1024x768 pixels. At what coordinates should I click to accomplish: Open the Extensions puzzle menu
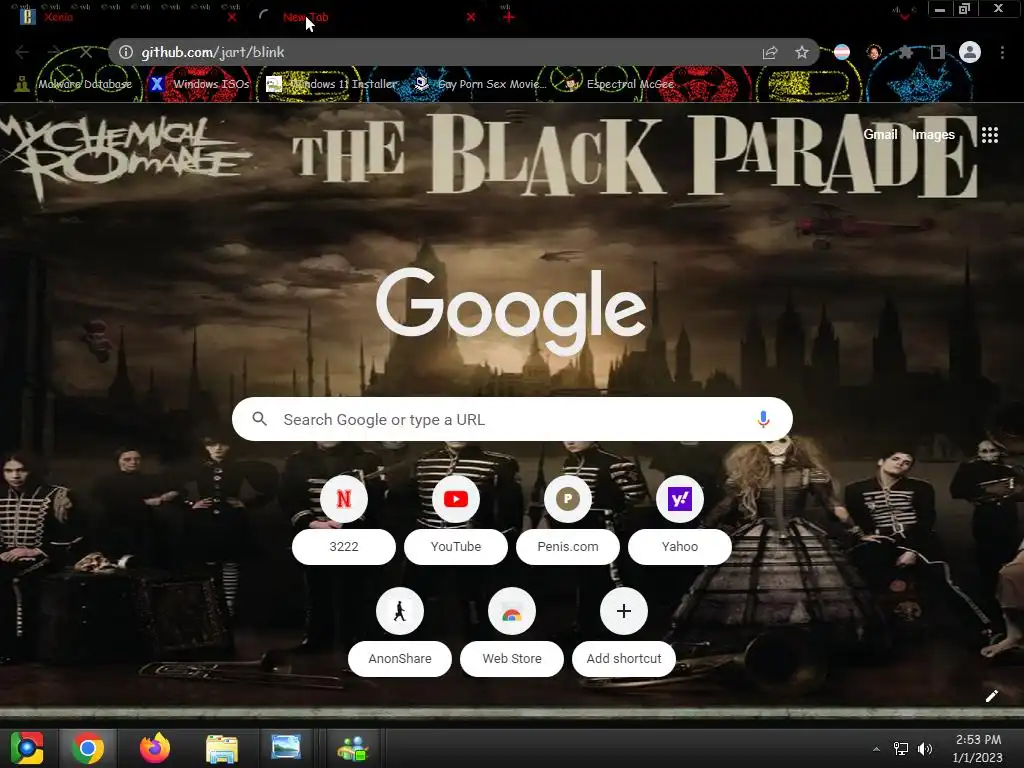pyautogui.click(x=905, y=52)
